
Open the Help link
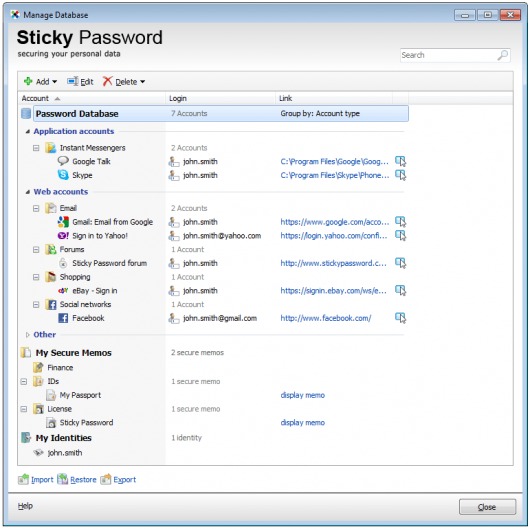25,506
